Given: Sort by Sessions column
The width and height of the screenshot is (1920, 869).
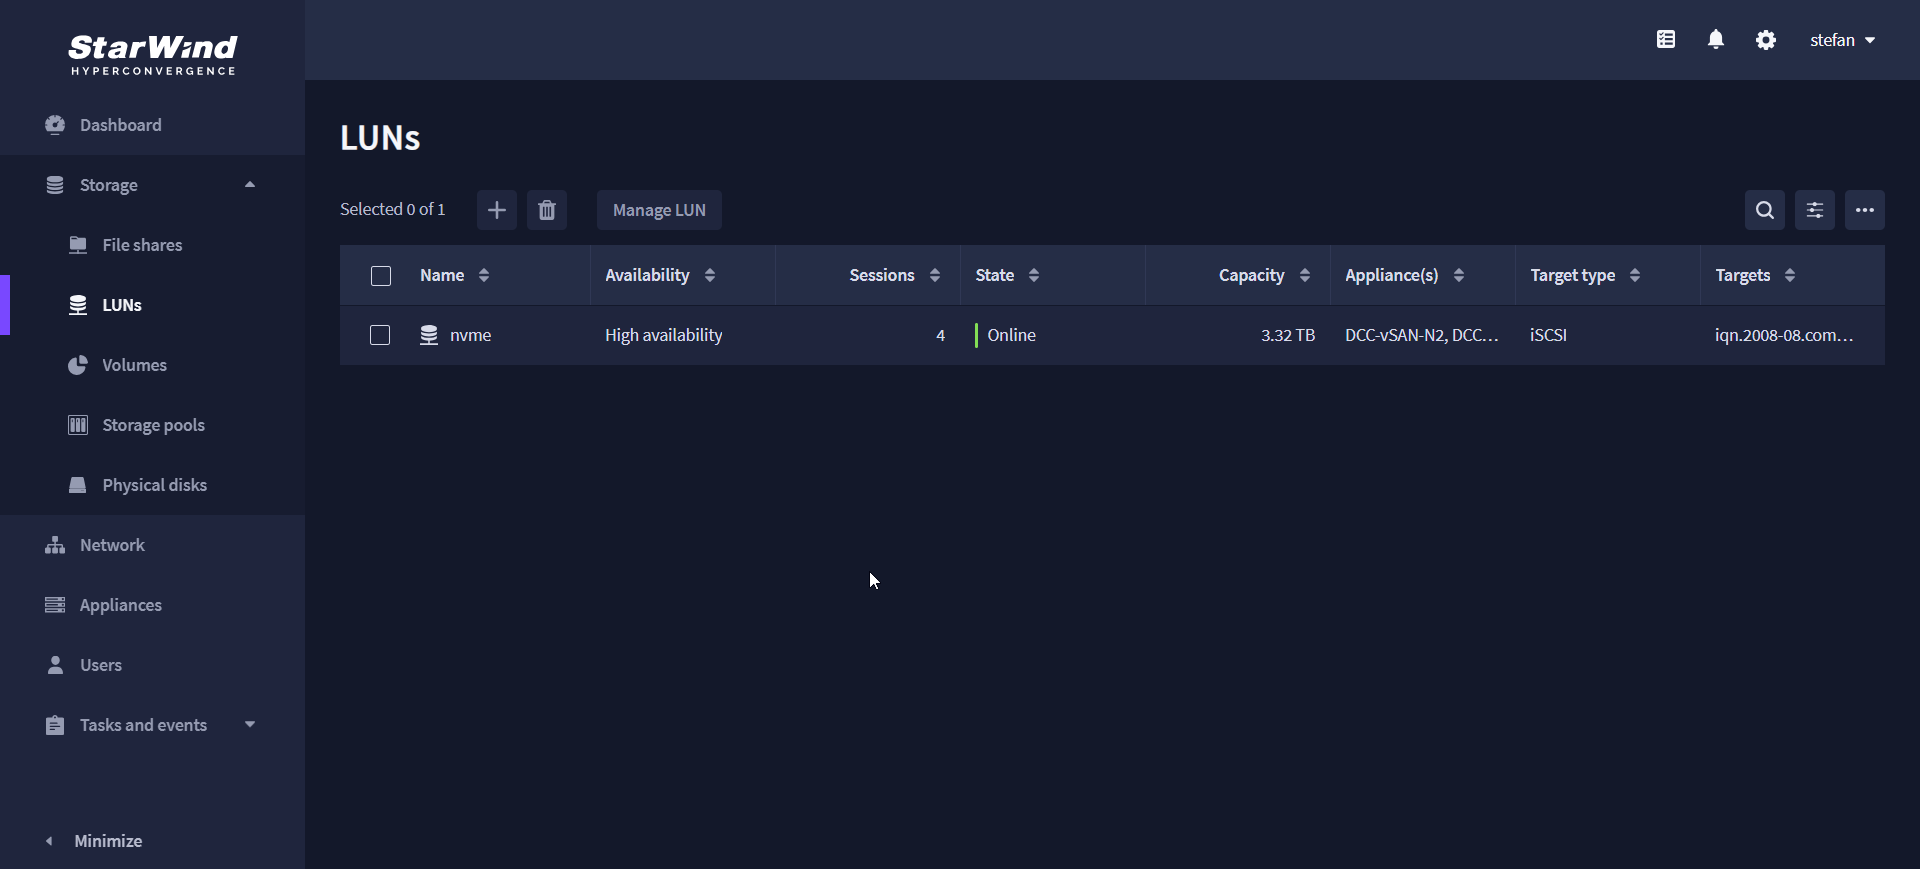Looking at the screenshot, I should 935,275.
